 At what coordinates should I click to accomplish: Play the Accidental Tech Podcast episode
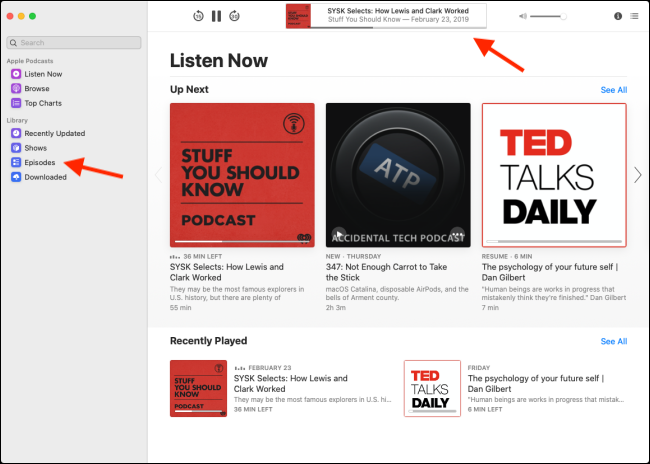[x=339, y=234]
